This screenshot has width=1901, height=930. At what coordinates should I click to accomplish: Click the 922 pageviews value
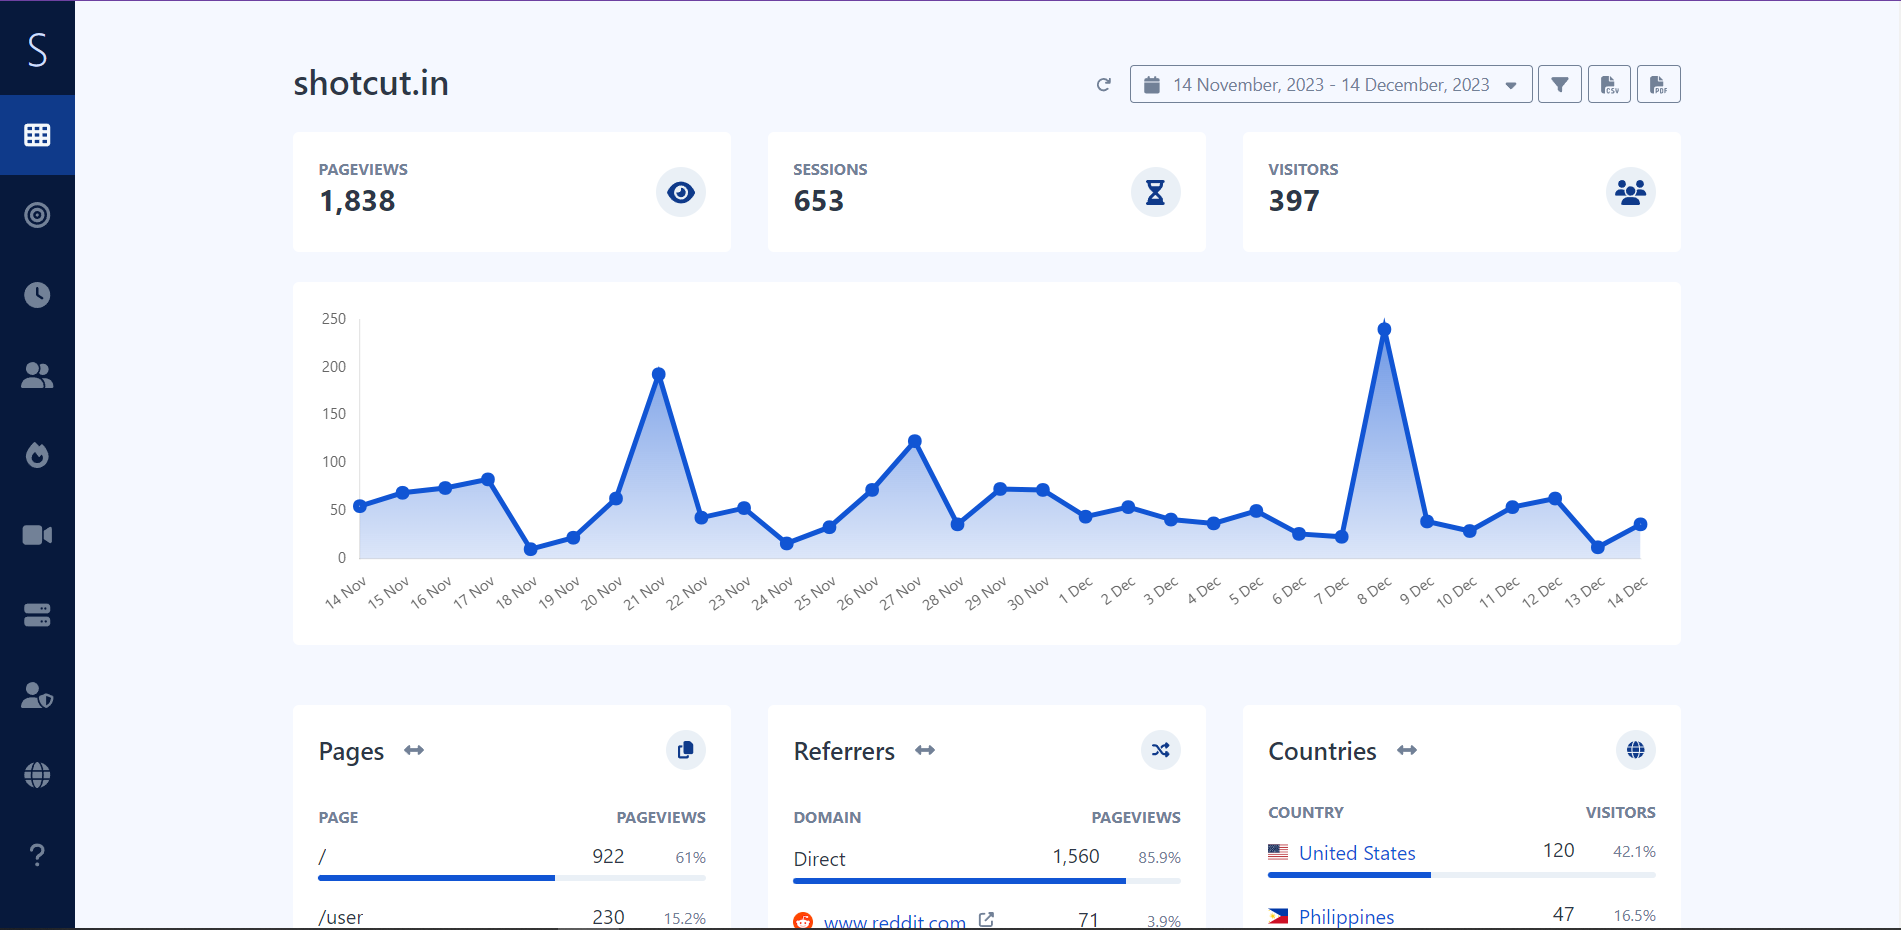coord(608,857)
